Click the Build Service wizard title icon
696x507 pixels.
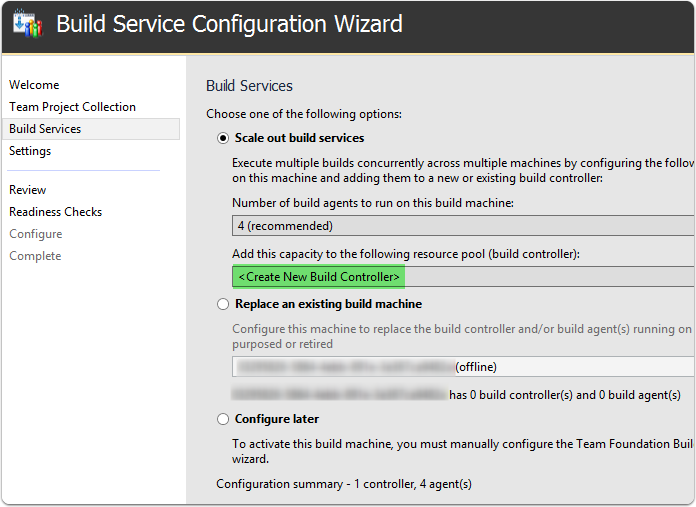point(25,22)
